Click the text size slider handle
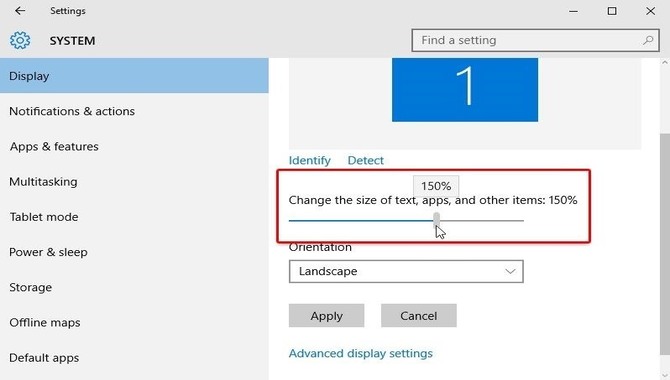This screenshot has width=670, height=380. pyautogui.click(x=436, y=220)
